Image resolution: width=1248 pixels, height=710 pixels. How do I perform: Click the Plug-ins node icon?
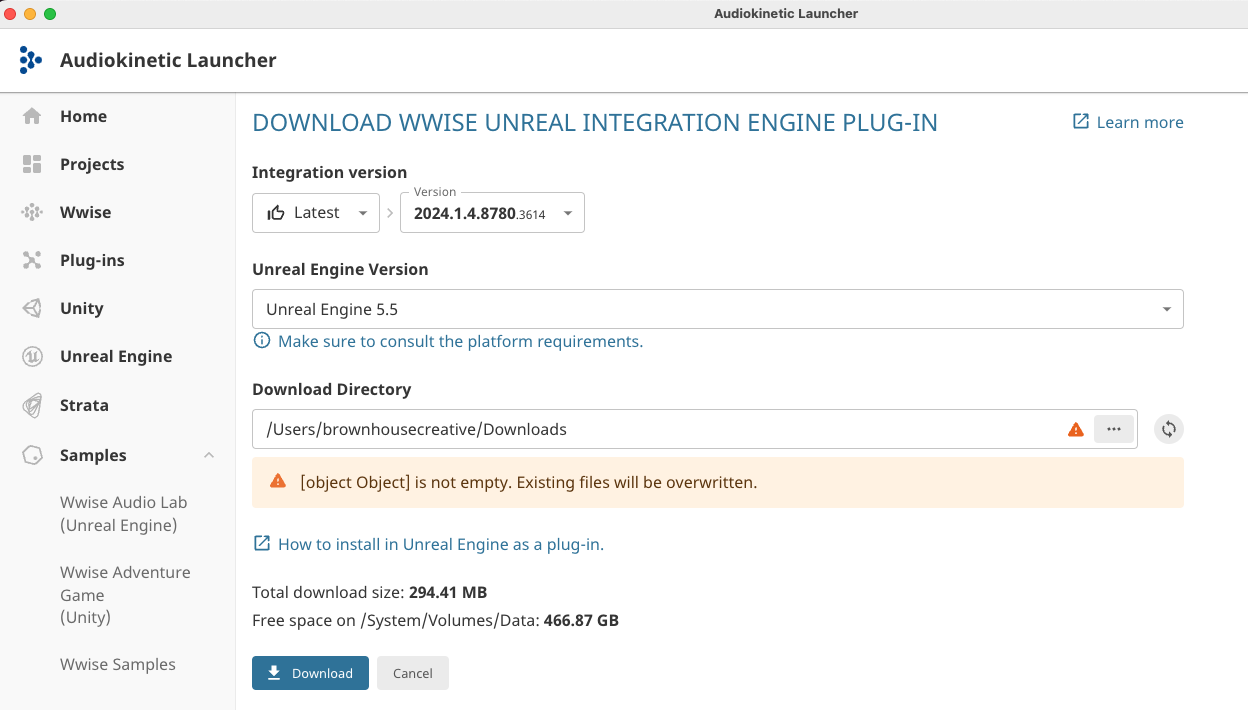coord(32,260)
